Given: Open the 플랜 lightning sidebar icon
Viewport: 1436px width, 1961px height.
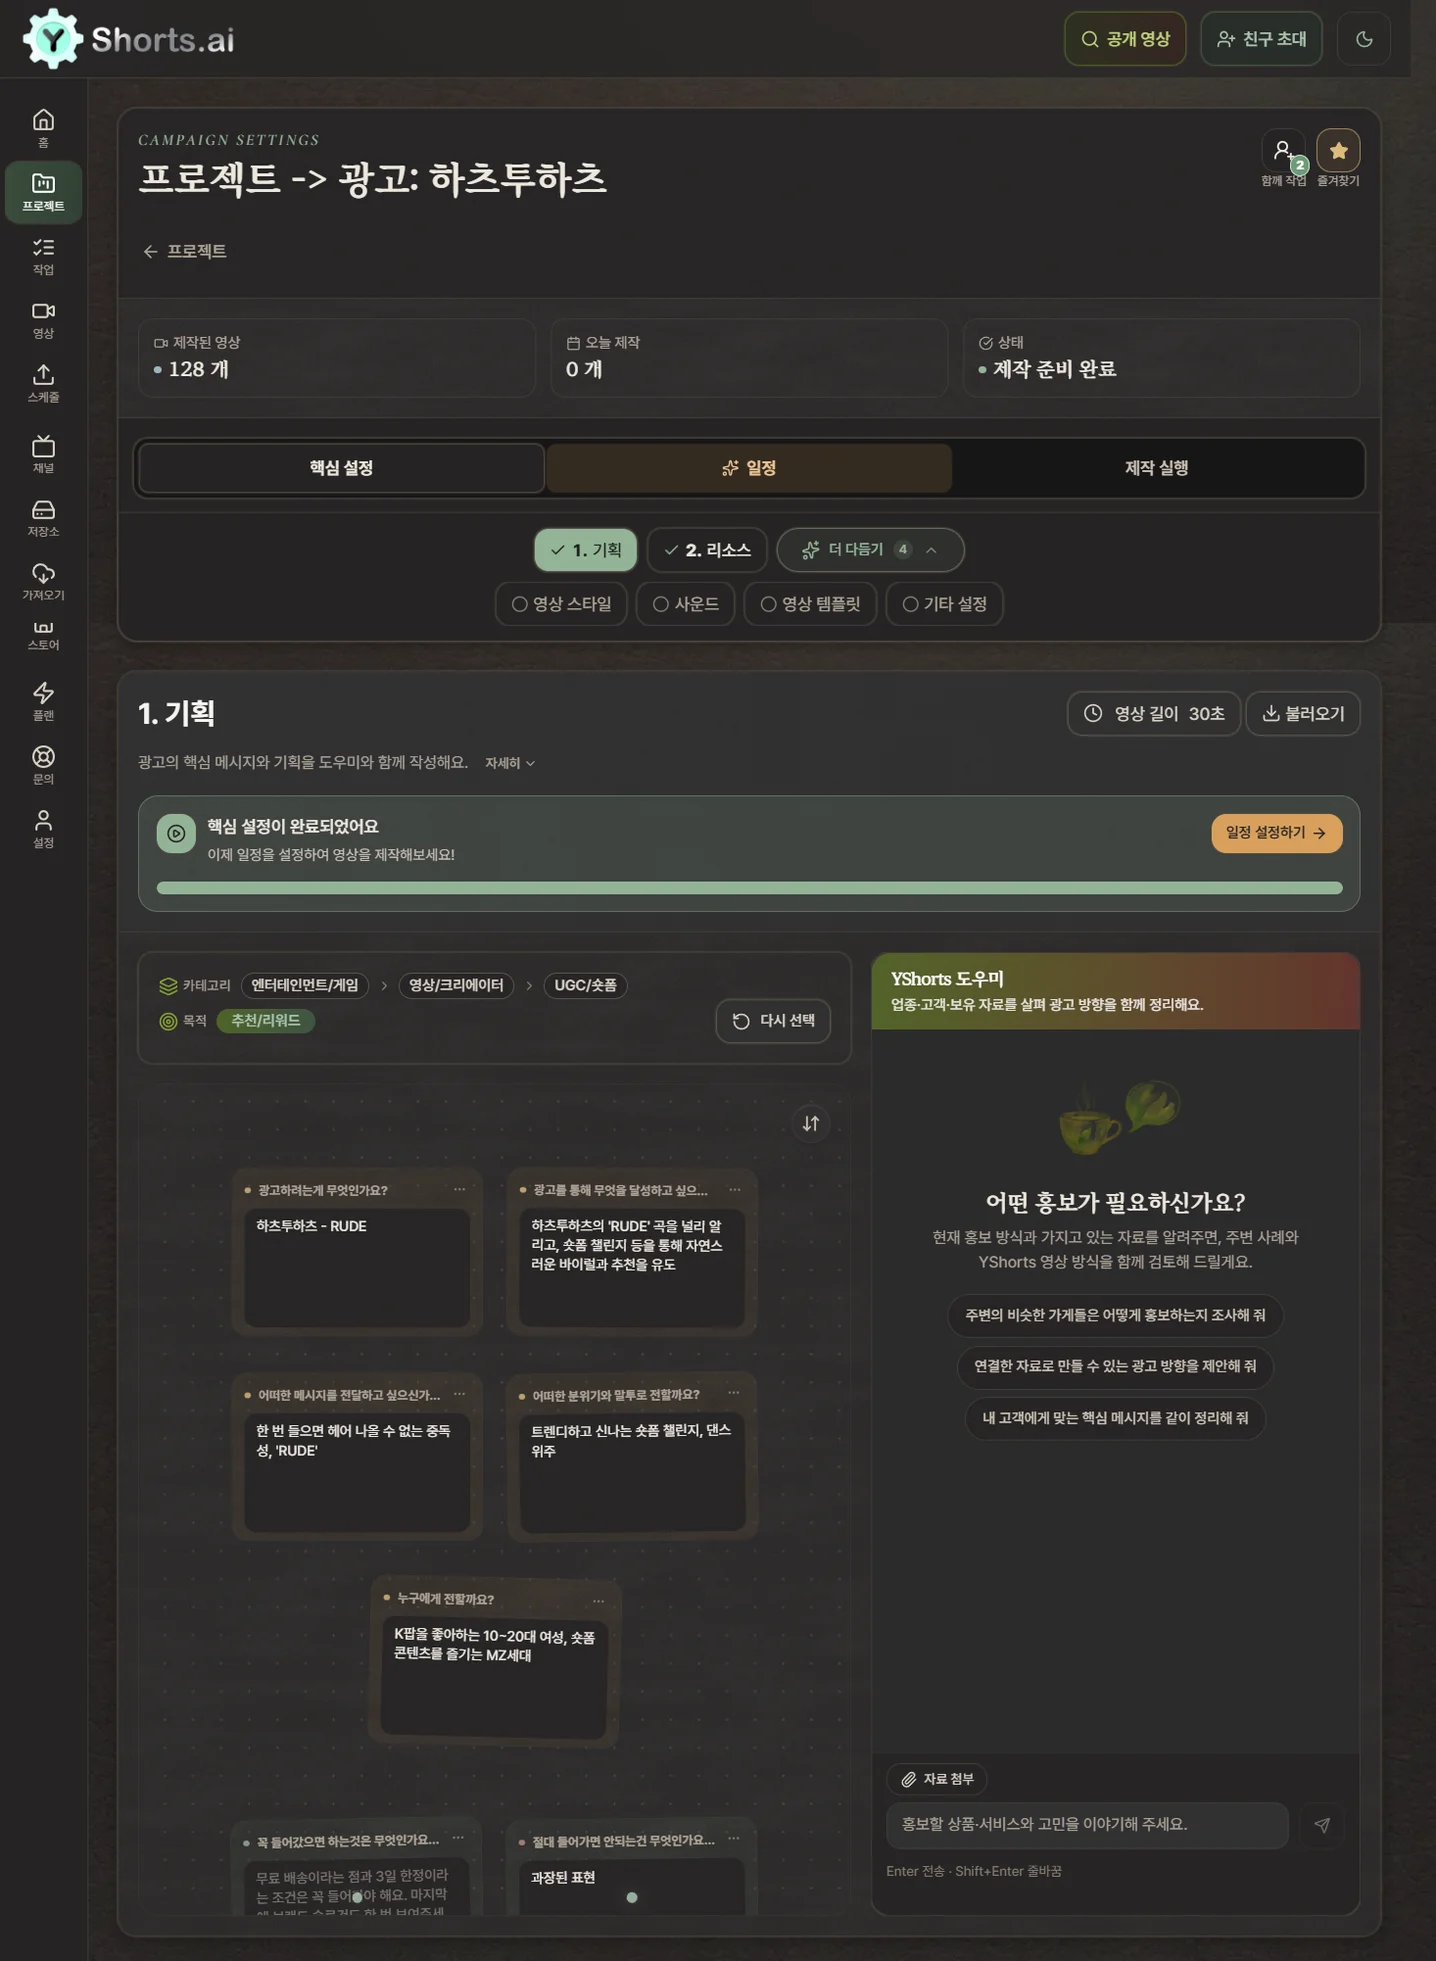Looking at the screenshot, I should (43, 700).
